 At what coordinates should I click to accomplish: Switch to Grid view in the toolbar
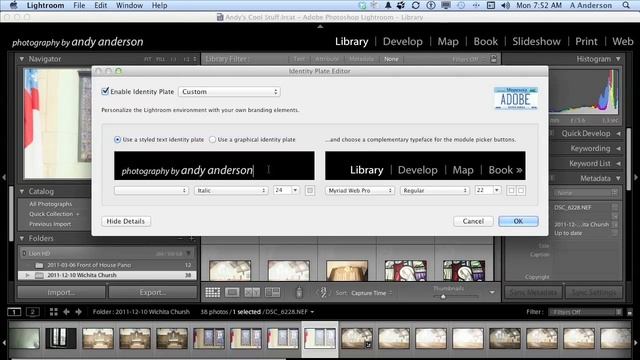pos(212,292)
